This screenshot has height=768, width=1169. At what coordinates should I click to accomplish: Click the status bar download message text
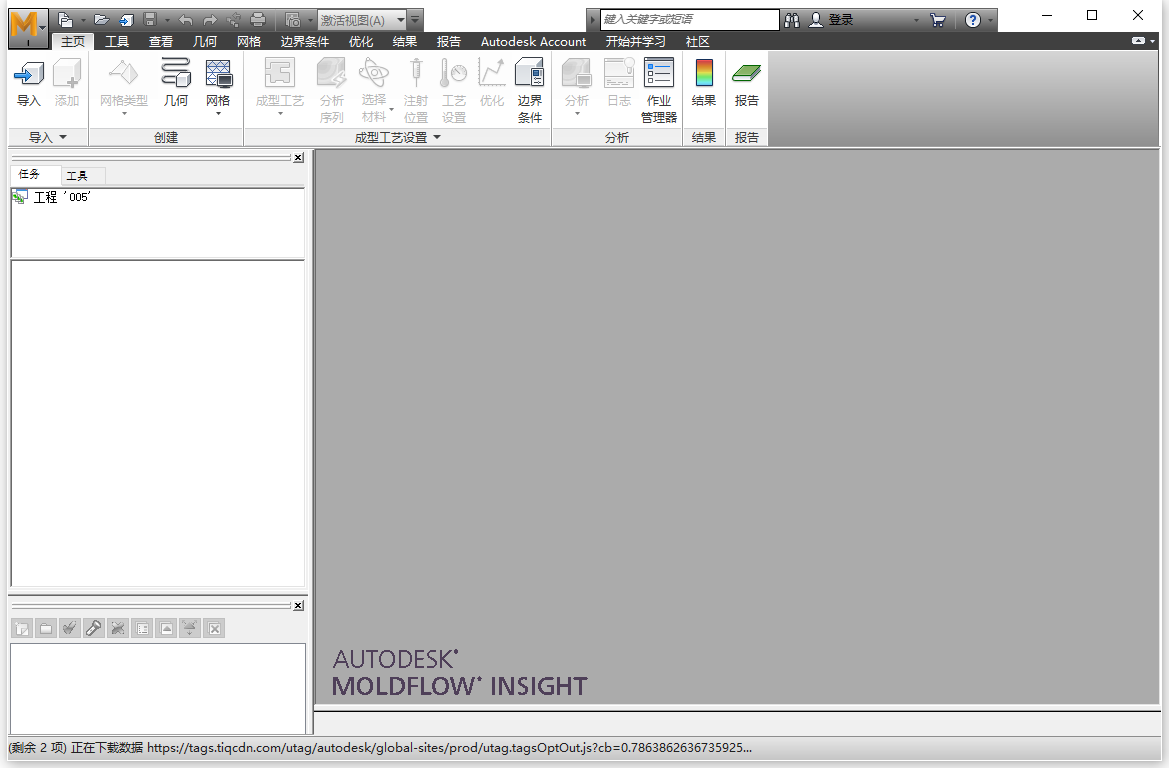(x=380, y=748)
